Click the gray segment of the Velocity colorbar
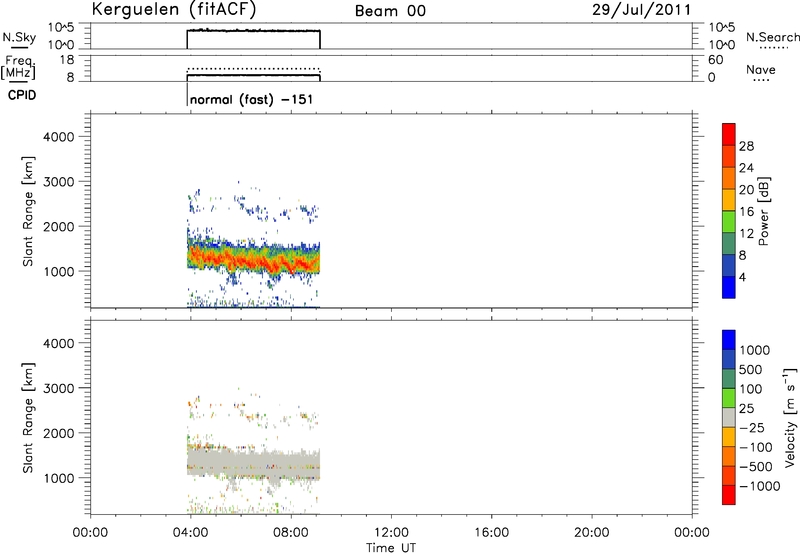The image size is (800, 554). coord(729,417)
